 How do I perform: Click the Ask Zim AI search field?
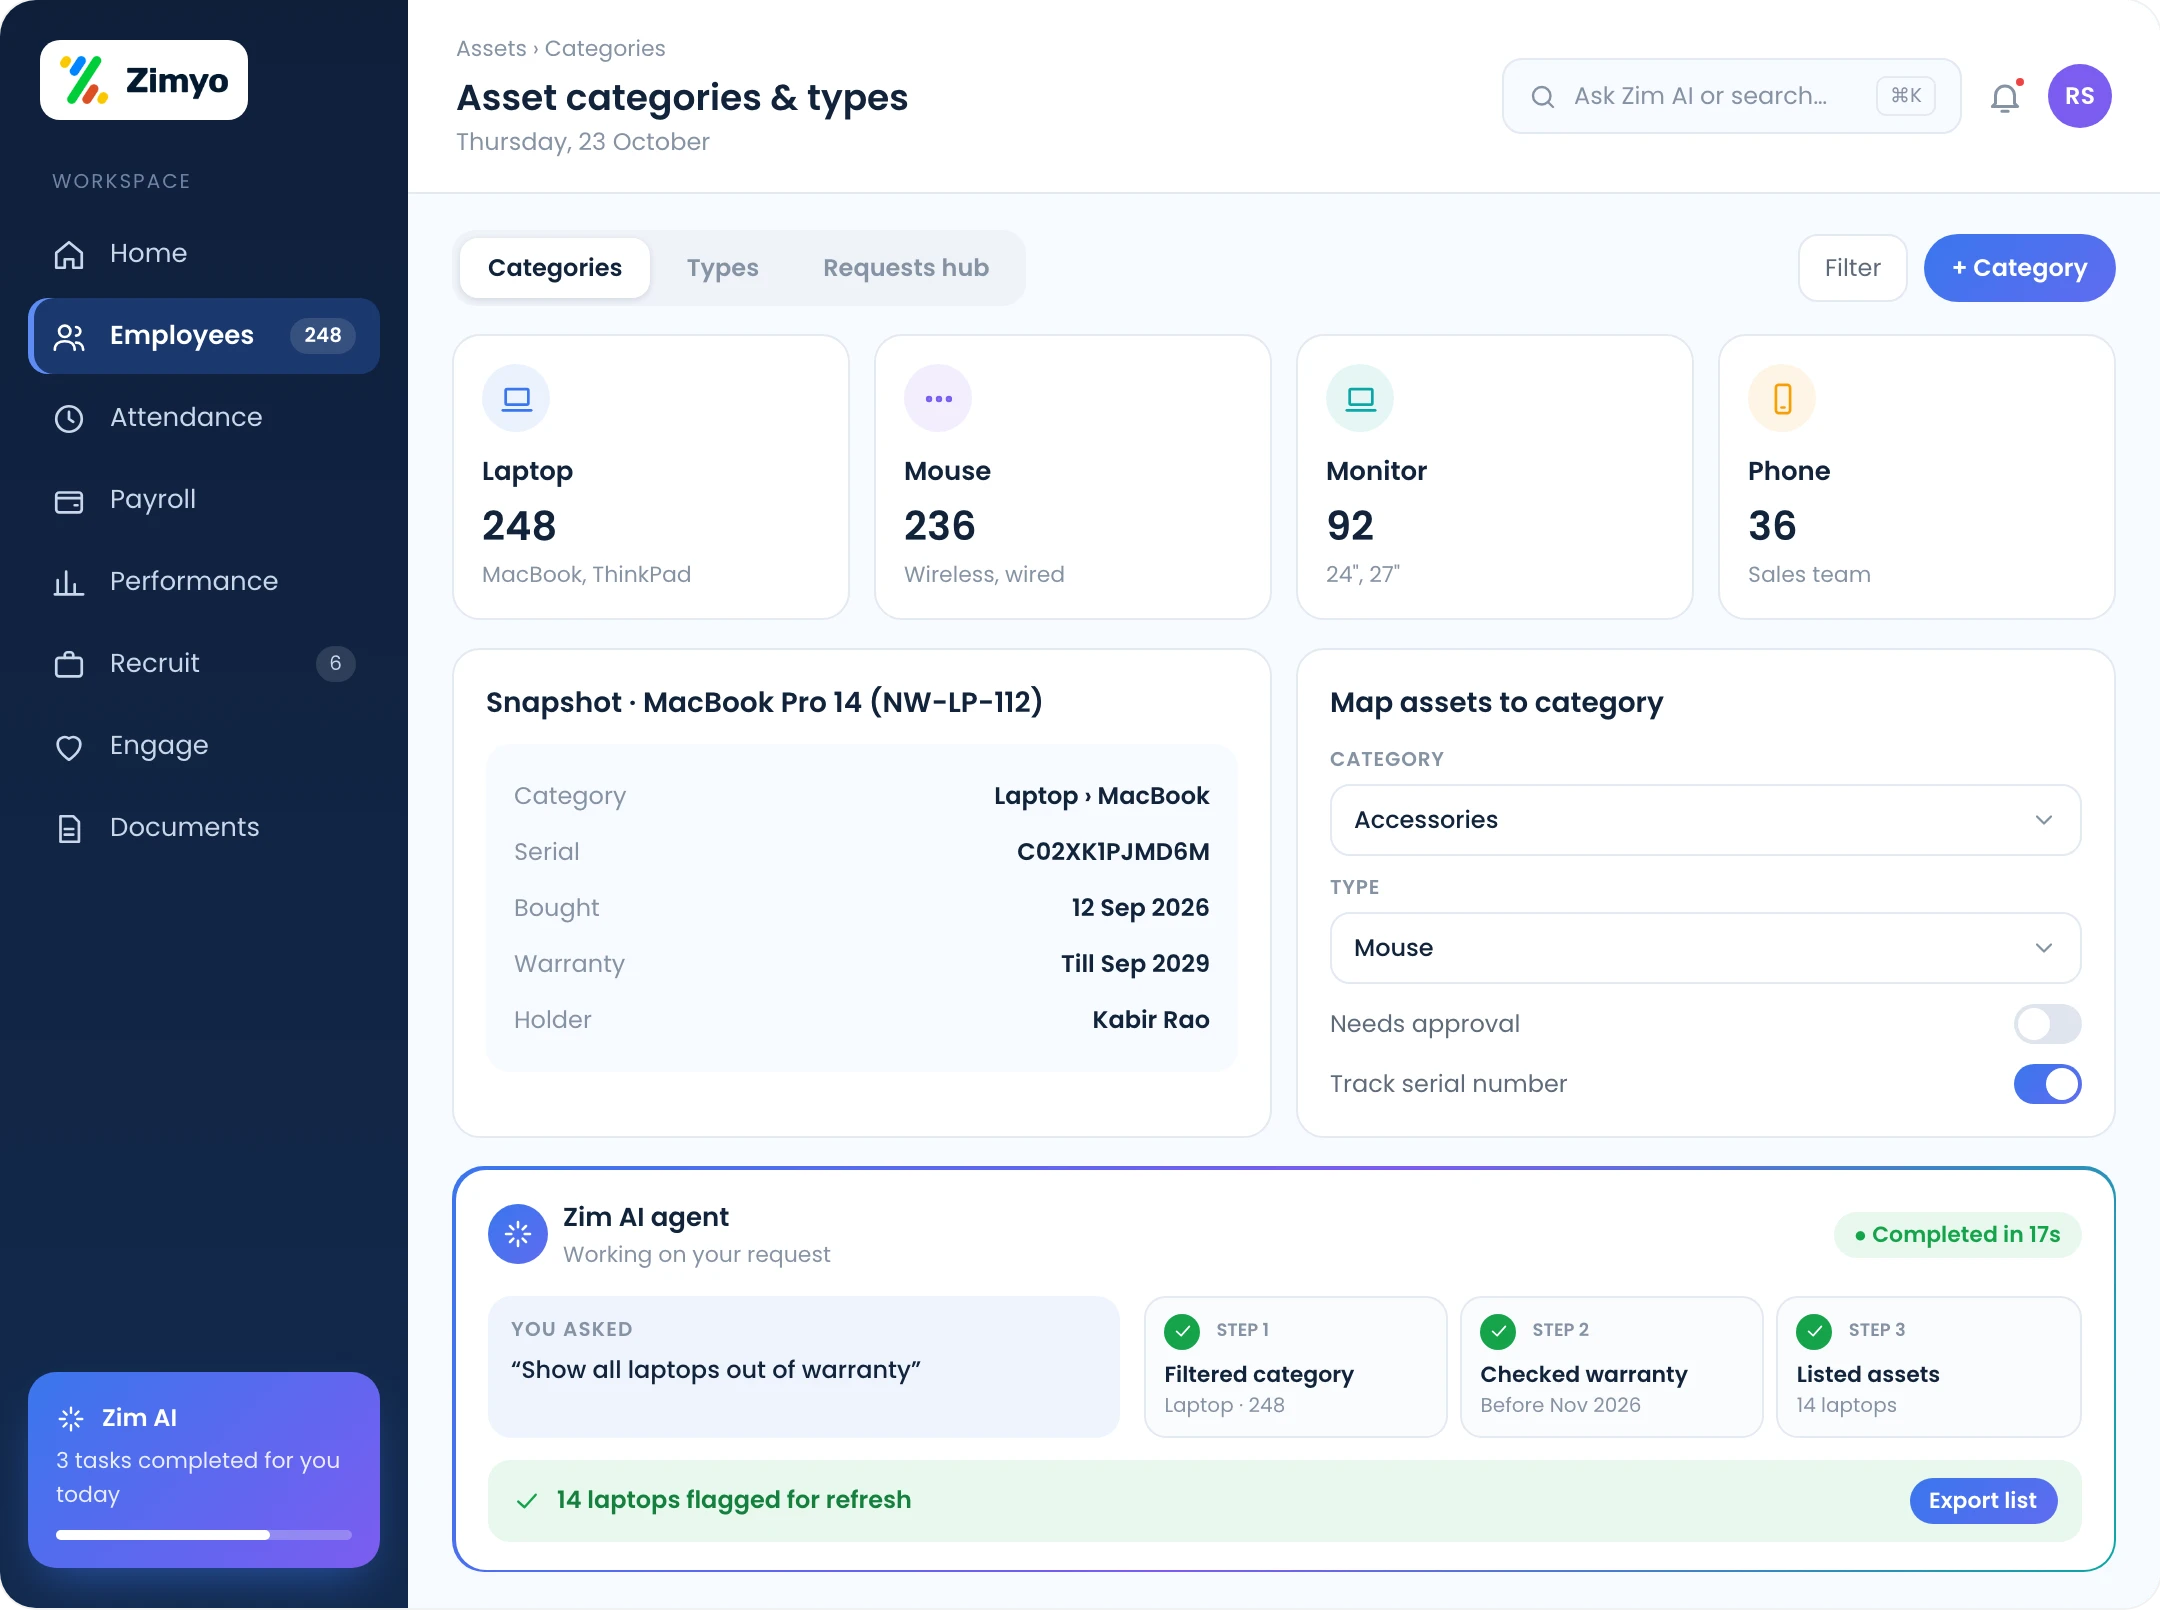pos(1731,96)
